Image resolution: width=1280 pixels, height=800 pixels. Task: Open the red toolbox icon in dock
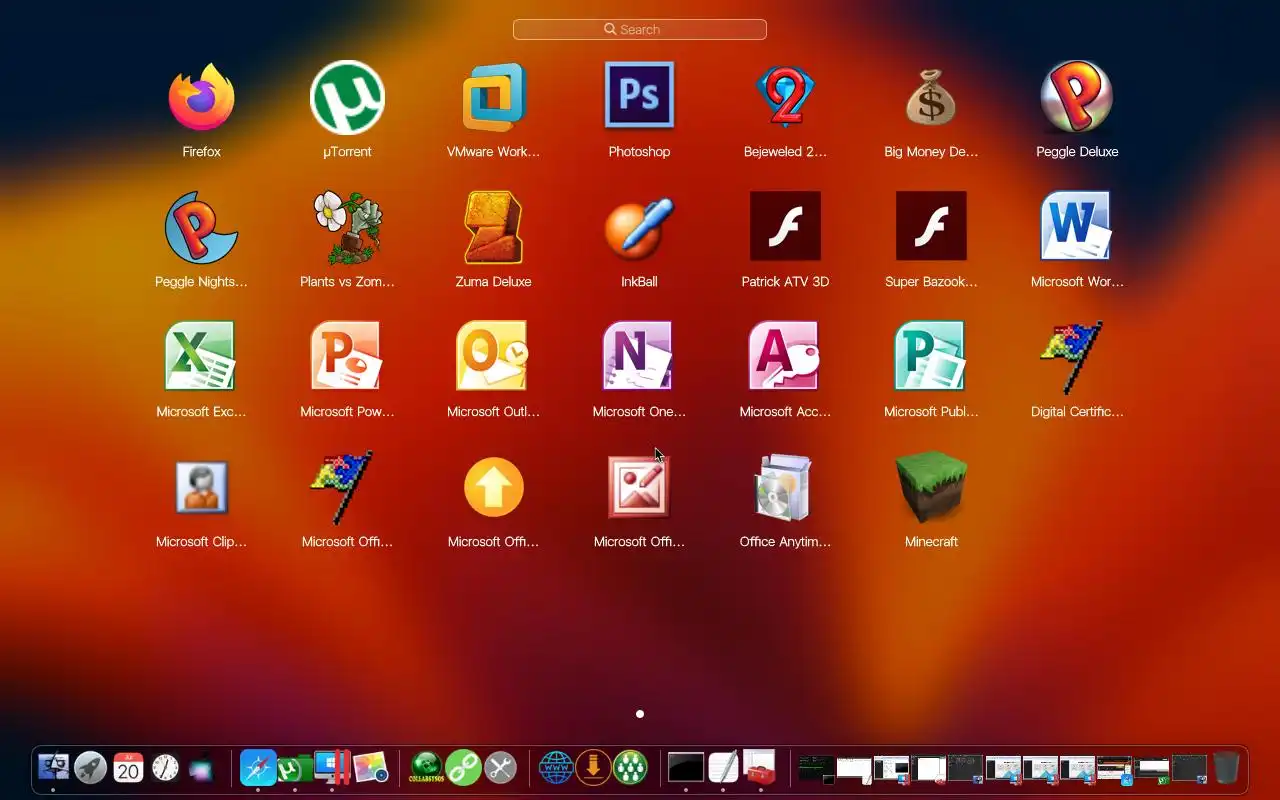coord(760,768)
